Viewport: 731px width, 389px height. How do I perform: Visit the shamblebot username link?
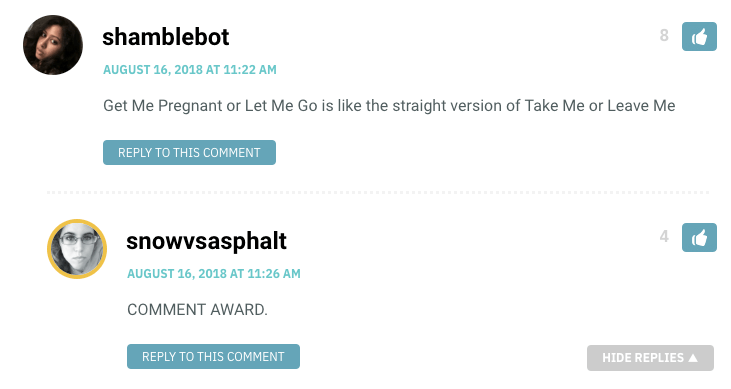pos(166,37)
